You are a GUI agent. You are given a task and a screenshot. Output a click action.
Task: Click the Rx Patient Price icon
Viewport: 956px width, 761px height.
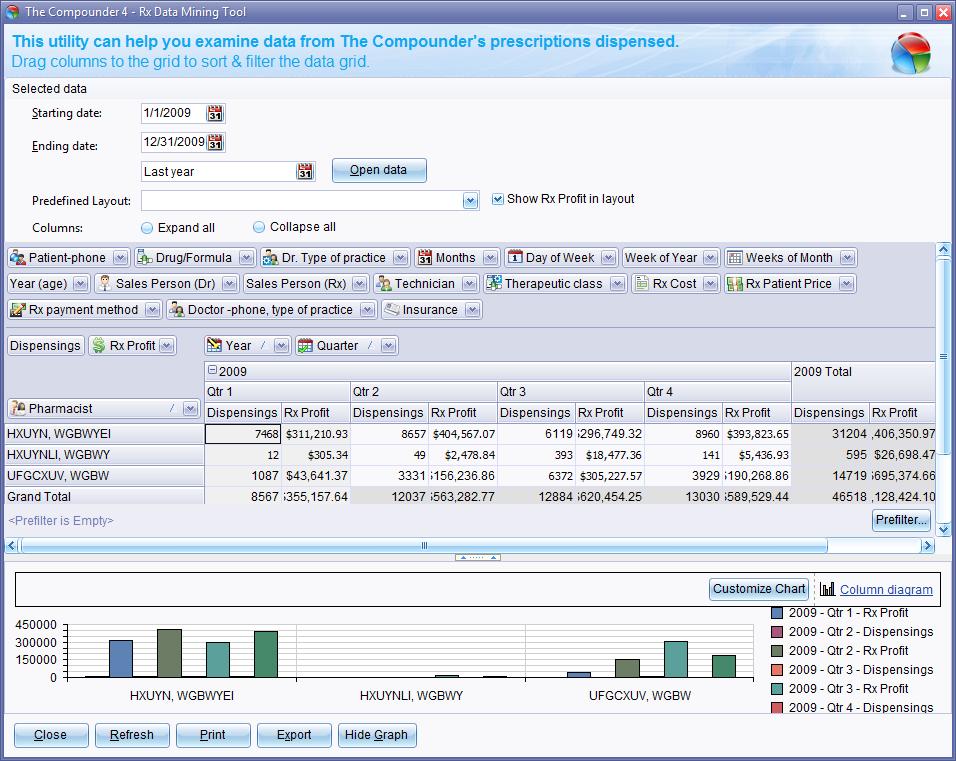(735, 284)
